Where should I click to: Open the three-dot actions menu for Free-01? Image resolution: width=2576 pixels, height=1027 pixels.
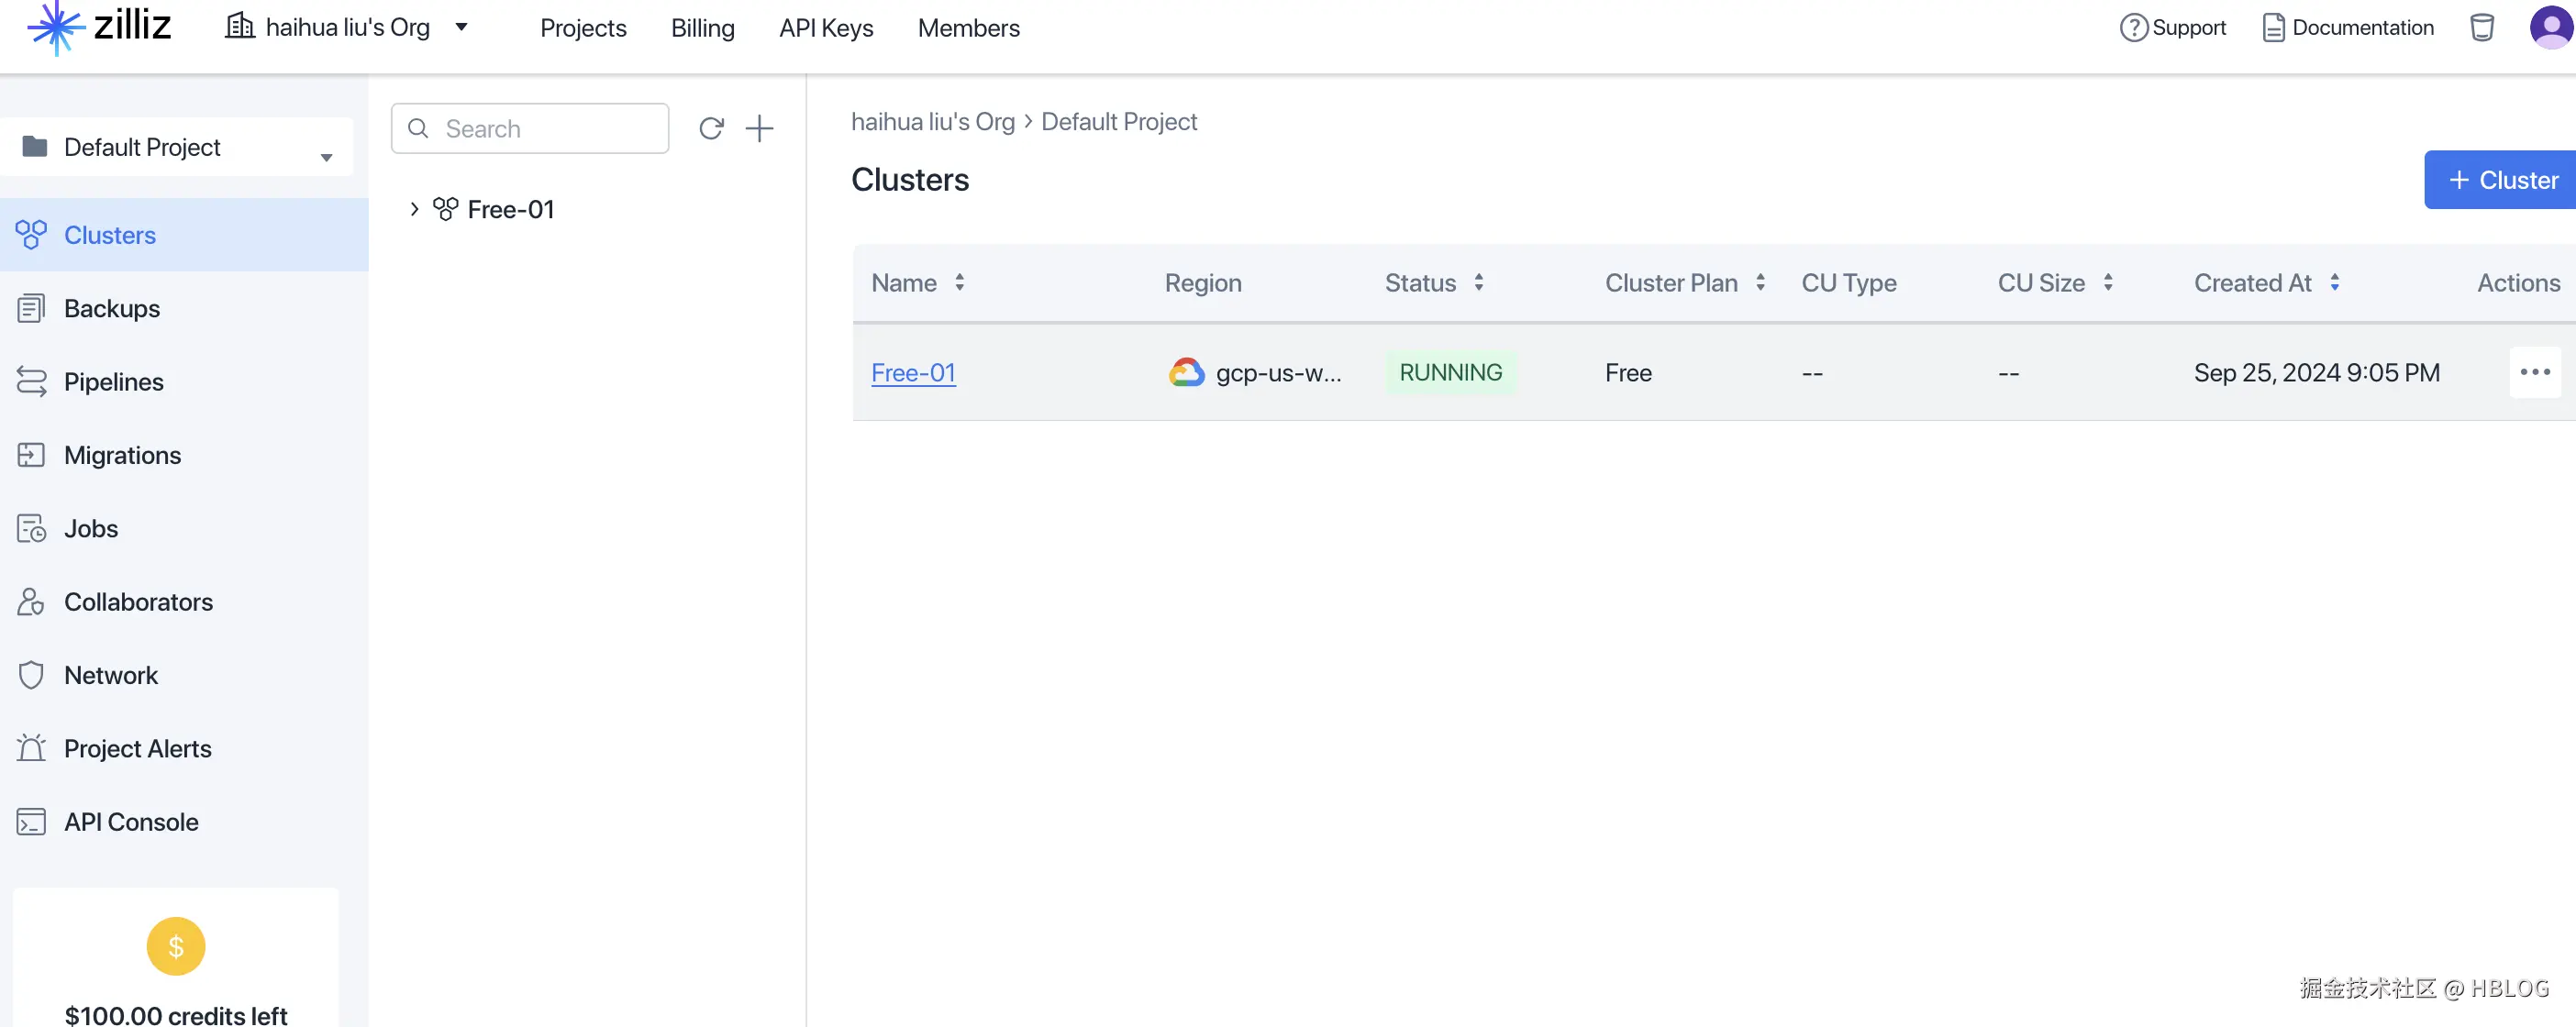(x=2534, y=372)
